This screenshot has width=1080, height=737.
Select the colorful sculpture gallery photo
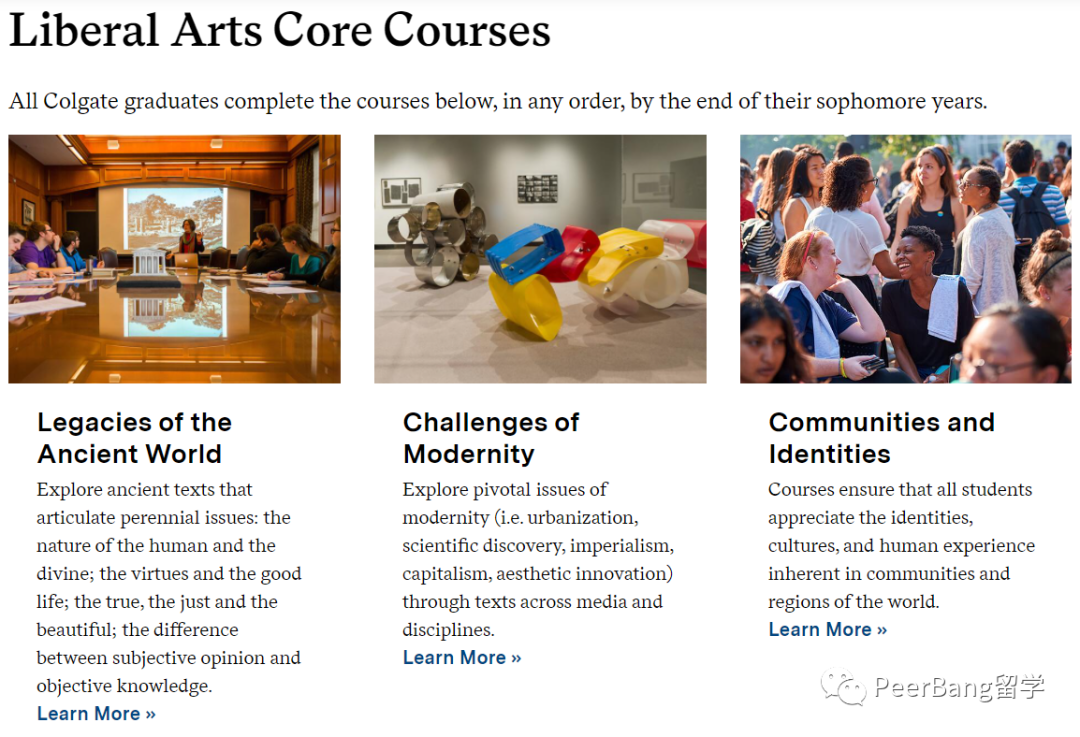pyautogui.click(x=540, y=259)
